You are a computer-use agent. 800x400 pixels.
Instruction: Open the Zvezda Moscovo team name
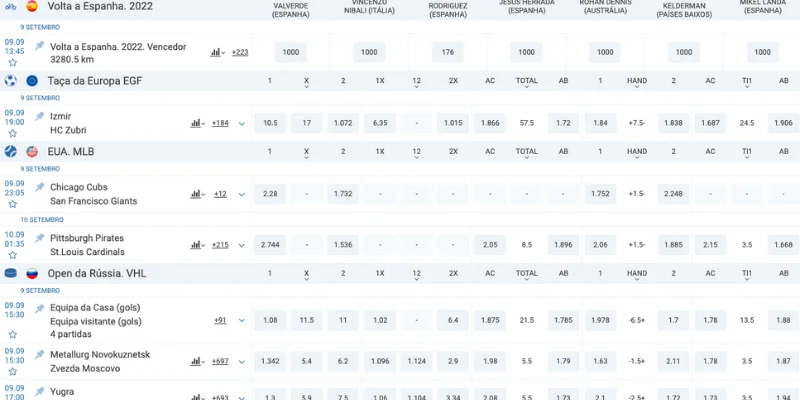(85, 368)
